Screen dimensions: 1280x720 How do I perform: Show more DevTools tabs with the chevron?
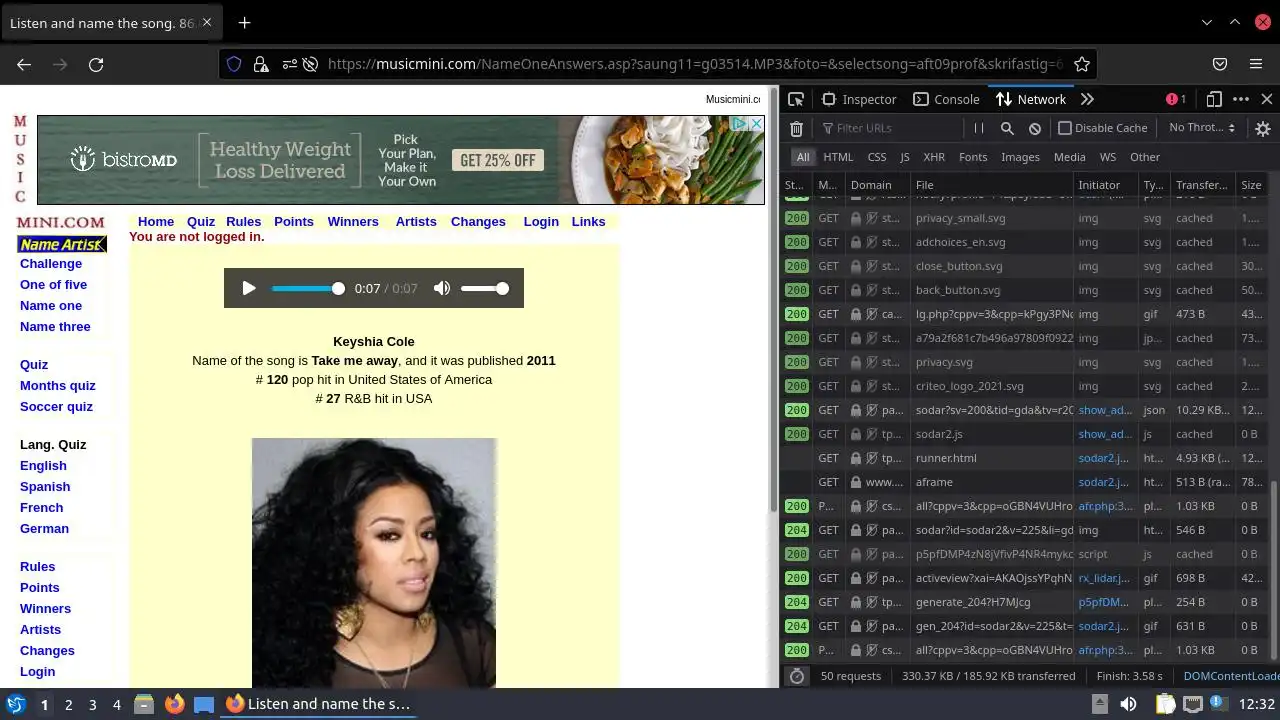(x=1087, y=99)
